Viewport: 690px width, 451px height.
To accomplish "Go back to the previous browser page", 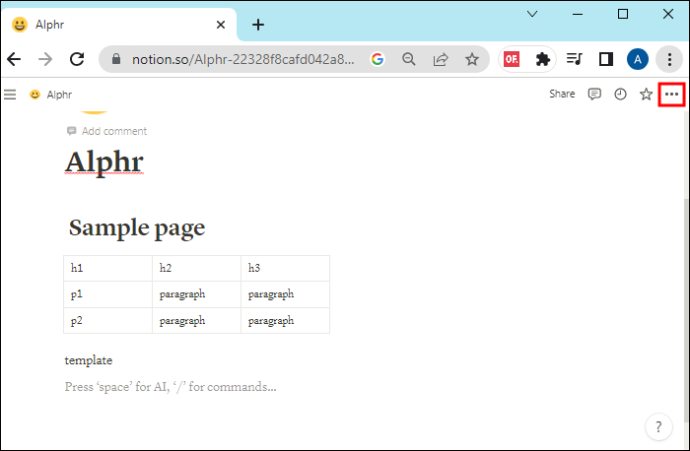I will [x=14, y=59].
